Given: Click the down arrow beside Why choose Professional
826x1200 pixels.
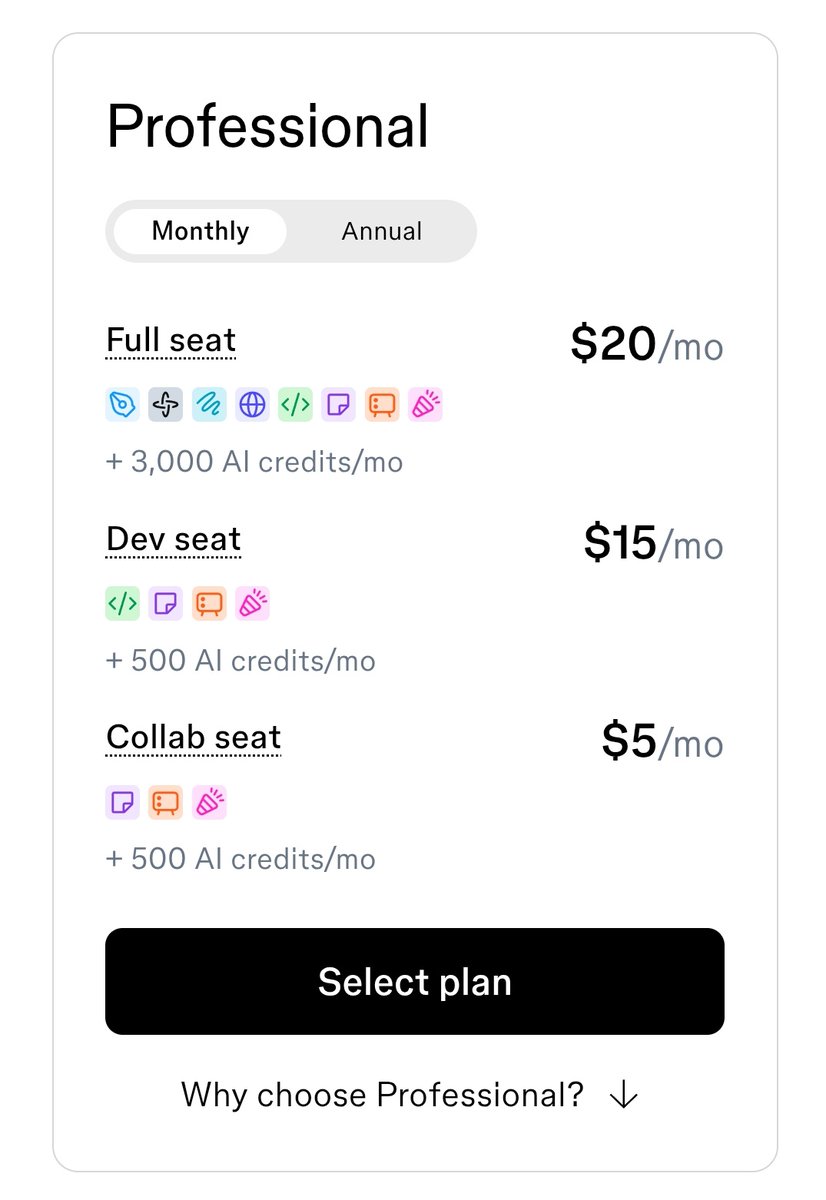Looking at the screenshot, I should [623, 1095].
